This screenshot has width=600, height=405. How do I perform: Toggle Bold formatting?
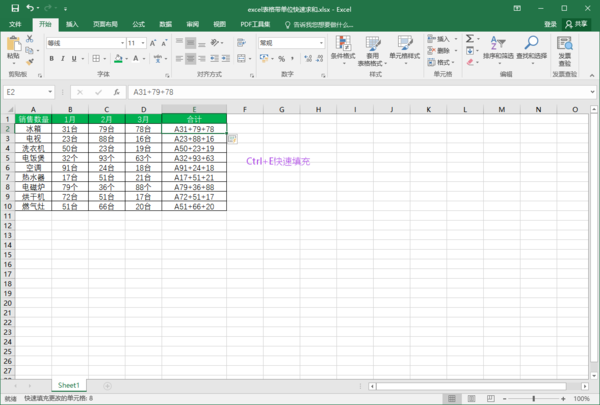coord(51,59)
